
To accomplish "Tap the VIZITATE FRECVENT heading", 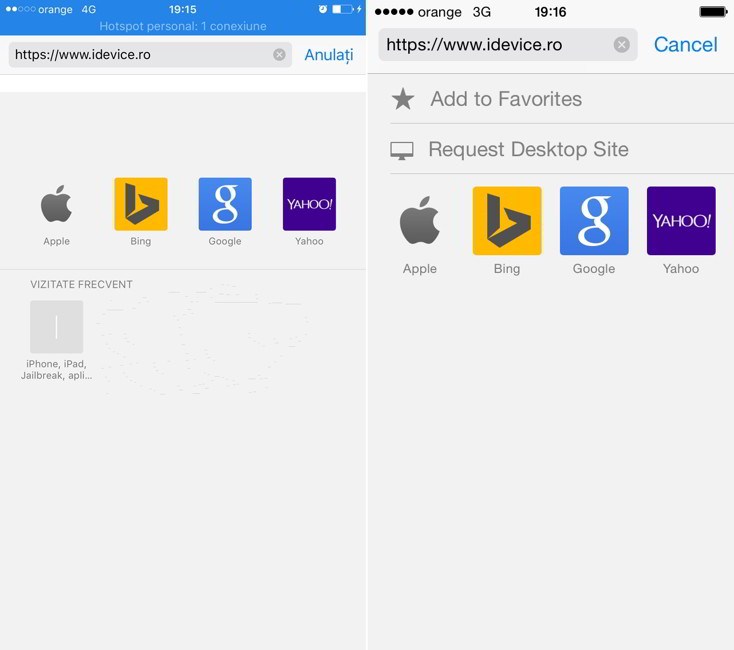I will tap(81, 285).
